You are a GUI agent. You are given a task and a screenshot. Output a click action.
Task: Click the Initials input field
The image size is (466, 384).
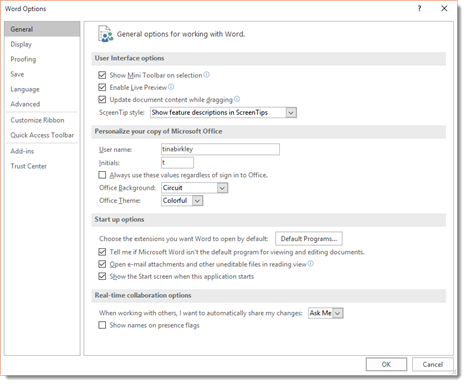click(177, 163)
